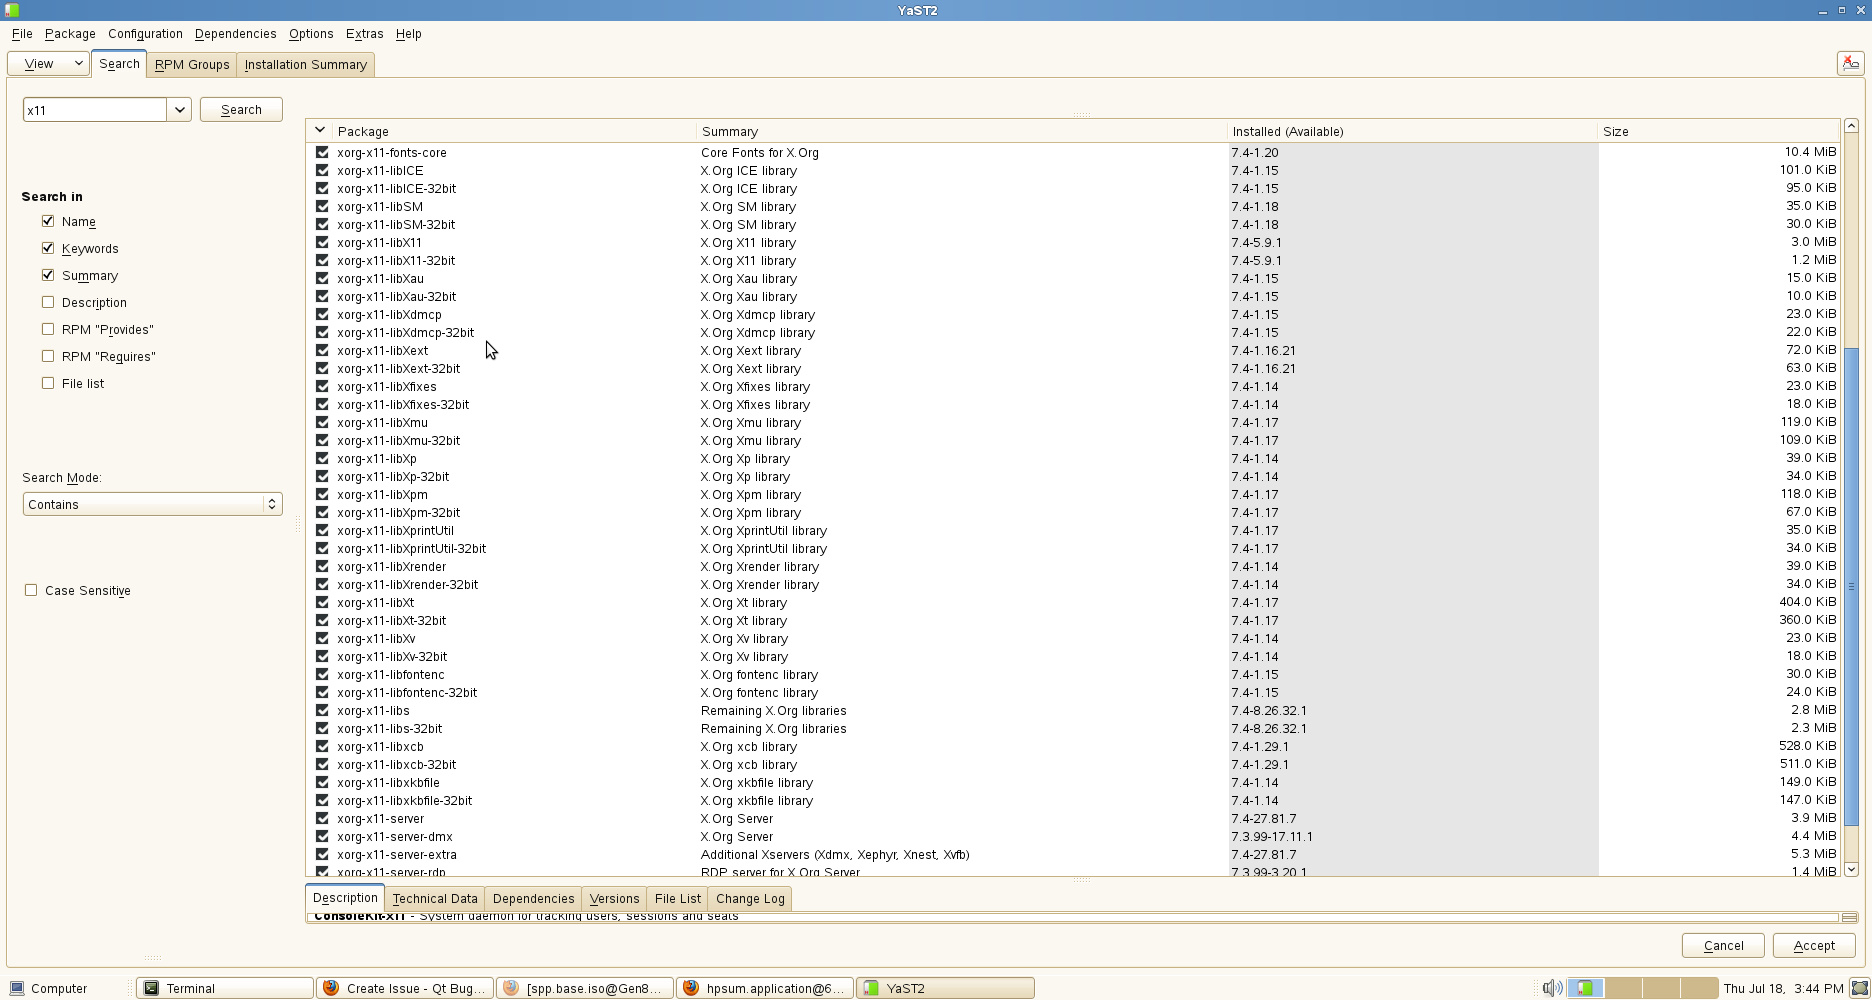This screenshot has width=1872, height=1000.
Task: Switch to the RPM Groups tab
Action: point(192,64)
